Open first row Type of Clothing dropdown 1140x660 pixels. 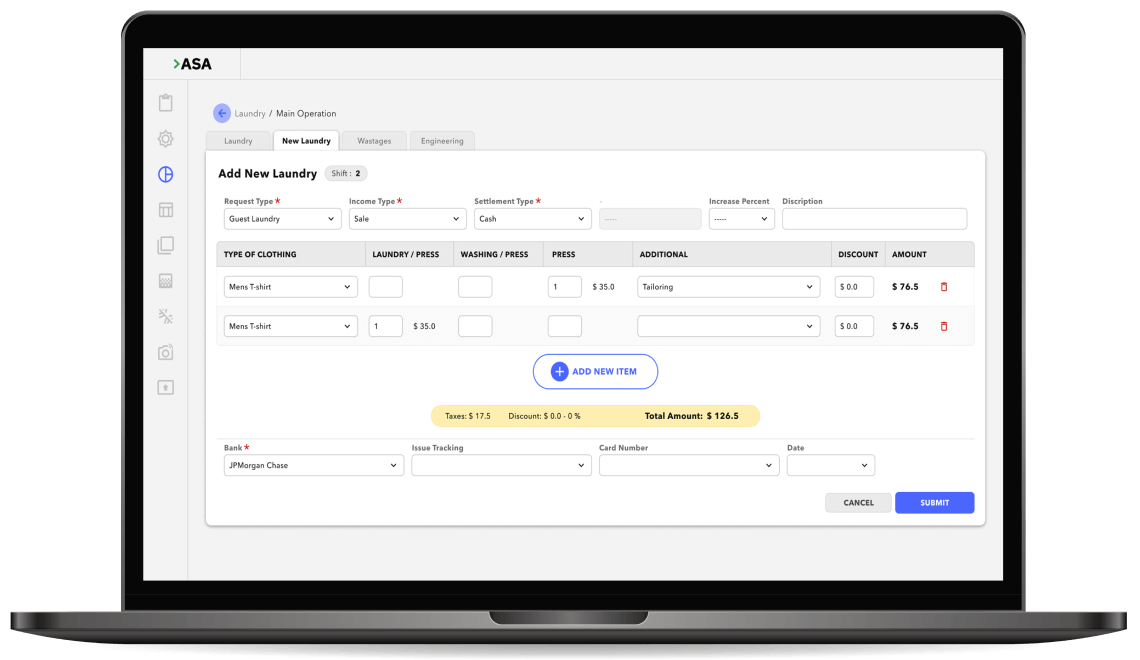[290, 287]
